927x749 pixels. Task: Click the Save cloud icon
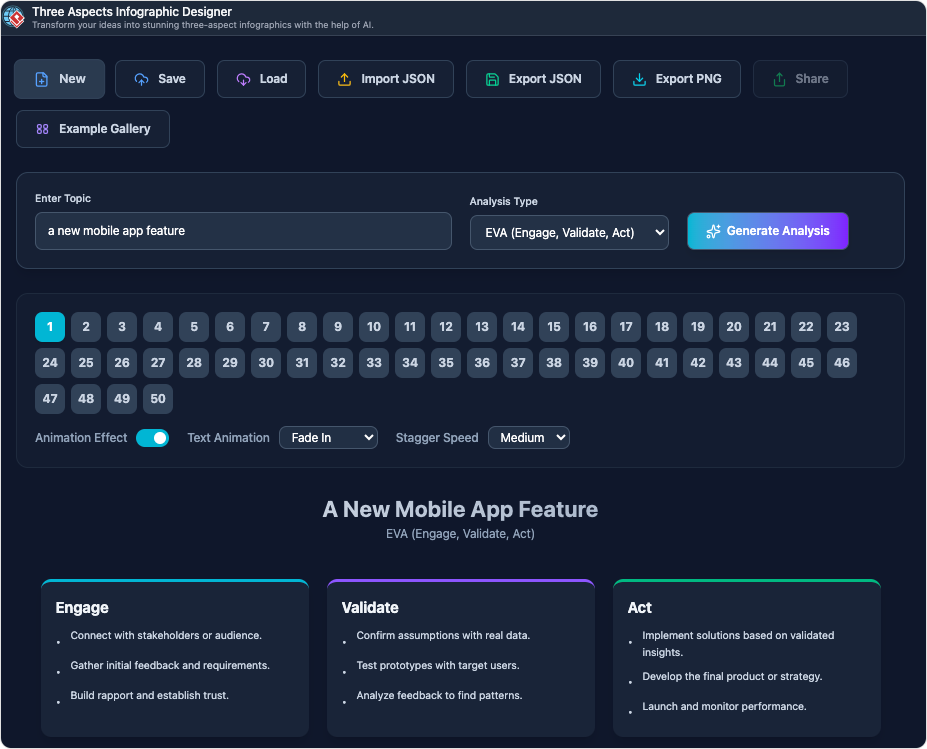(x=142, y=79)
